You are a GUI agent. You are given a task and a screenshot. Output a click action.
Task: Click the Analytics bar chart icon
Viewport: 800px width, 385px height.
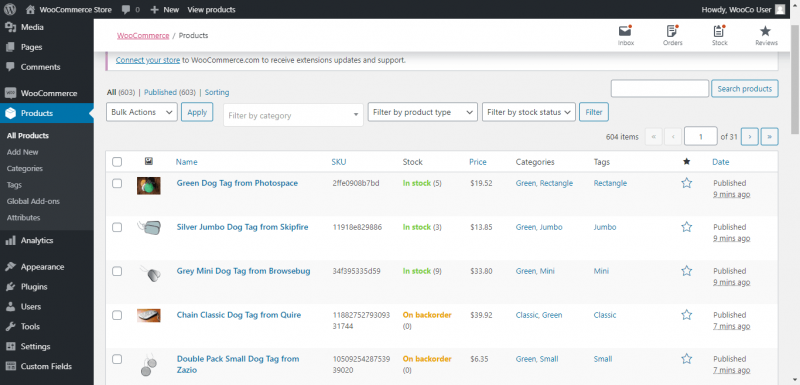point(10,240)
